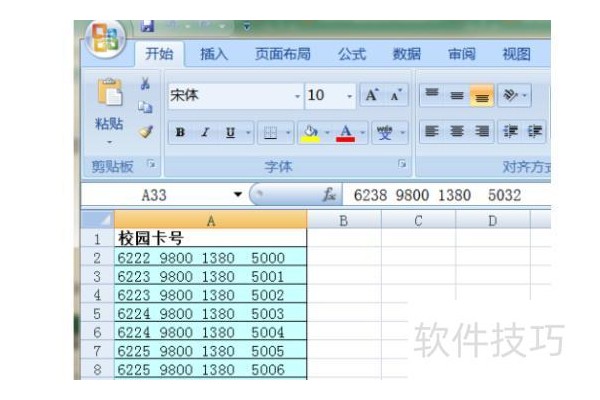Expand the Name Box dropdown arrow
Image resolution: width=600 pixels, height=400 pixels.
[x=238, y=195]
